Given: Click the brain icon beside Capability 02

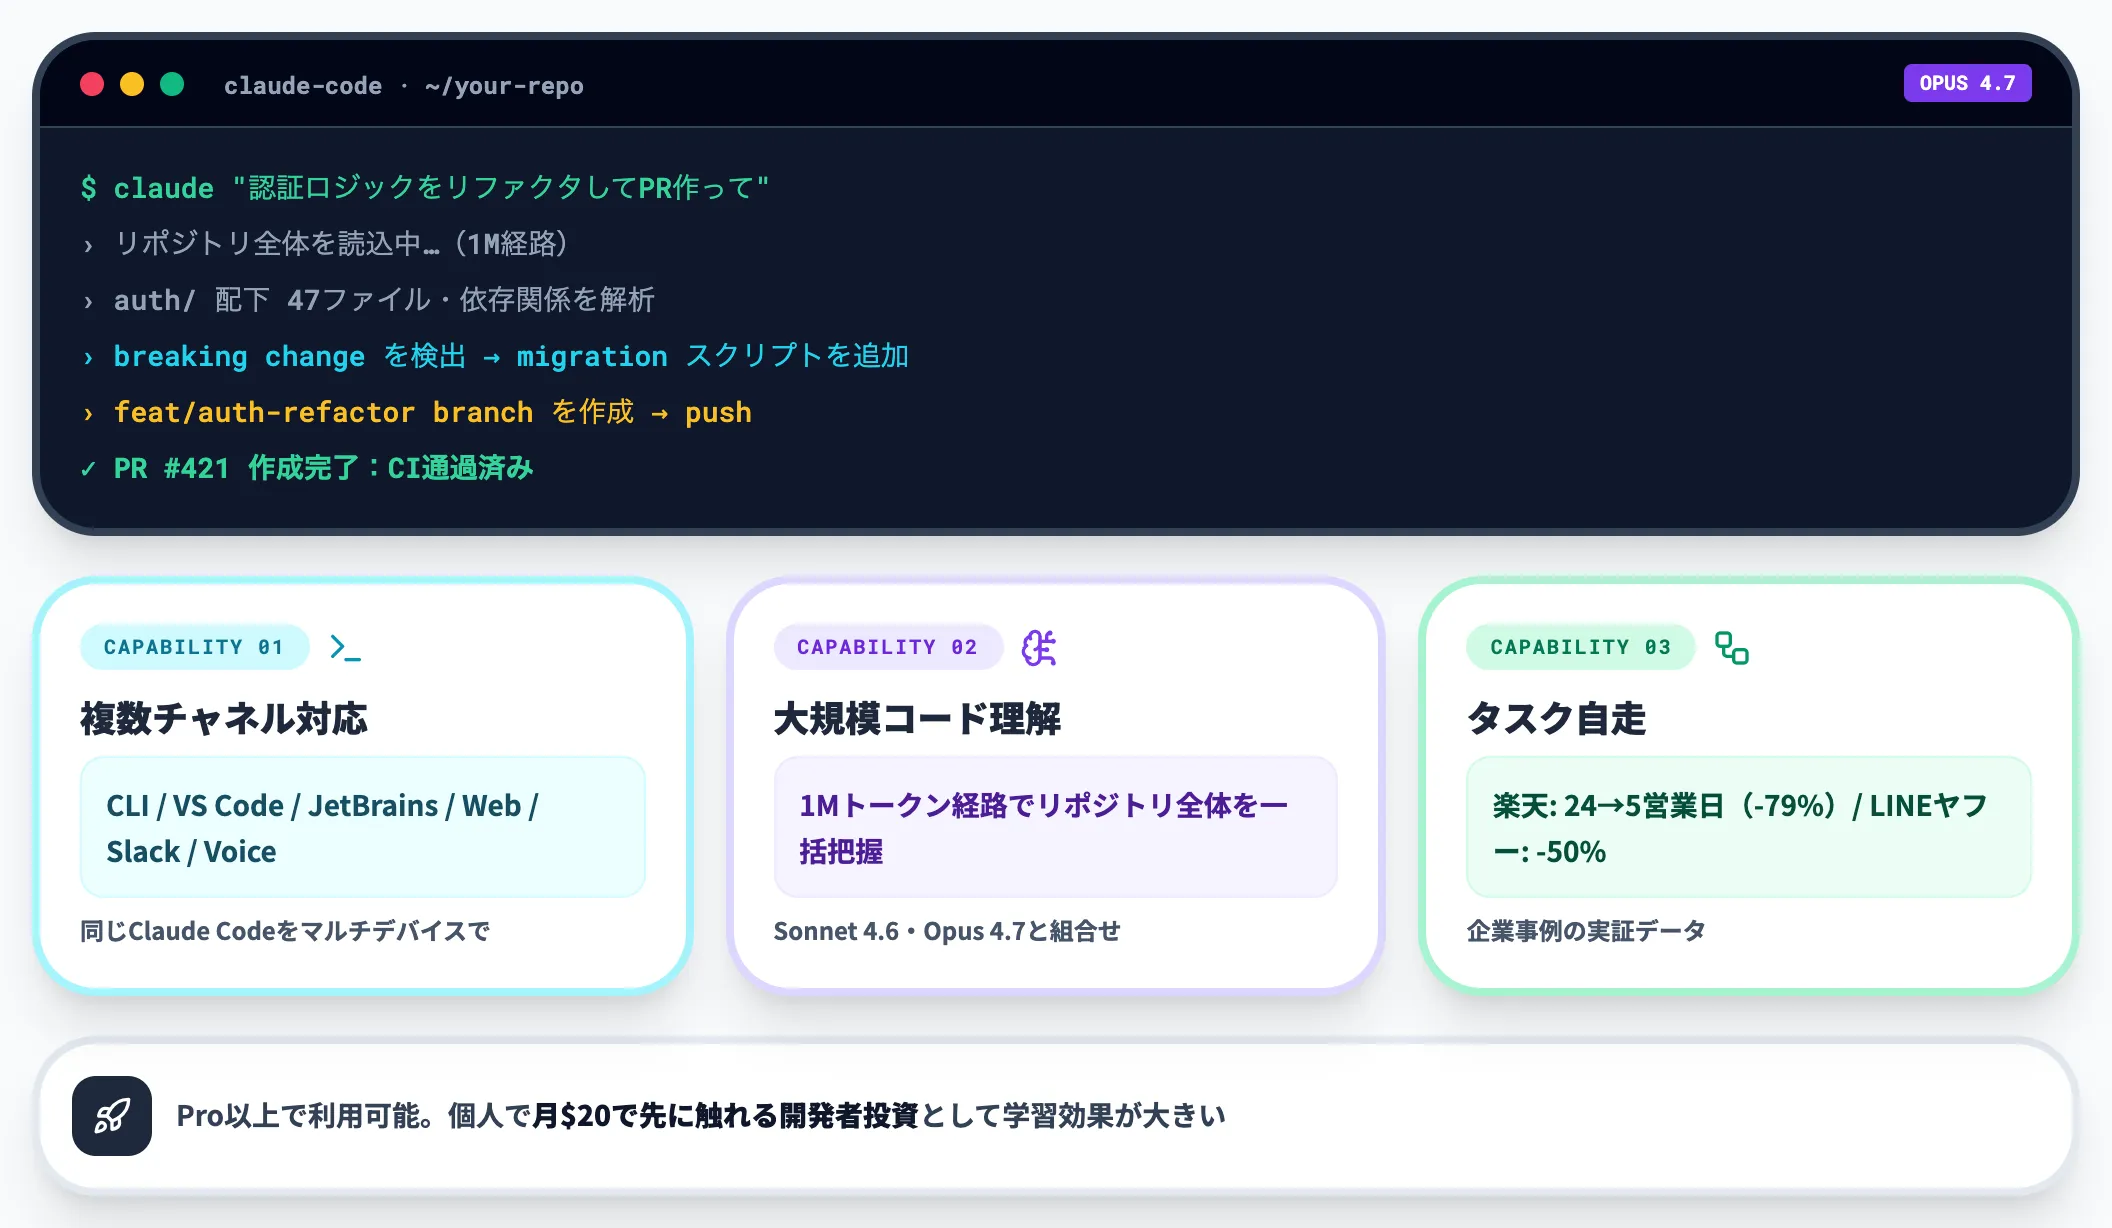Looking at the screenshot, I should pyautogui.click(x=1039, y=648).
